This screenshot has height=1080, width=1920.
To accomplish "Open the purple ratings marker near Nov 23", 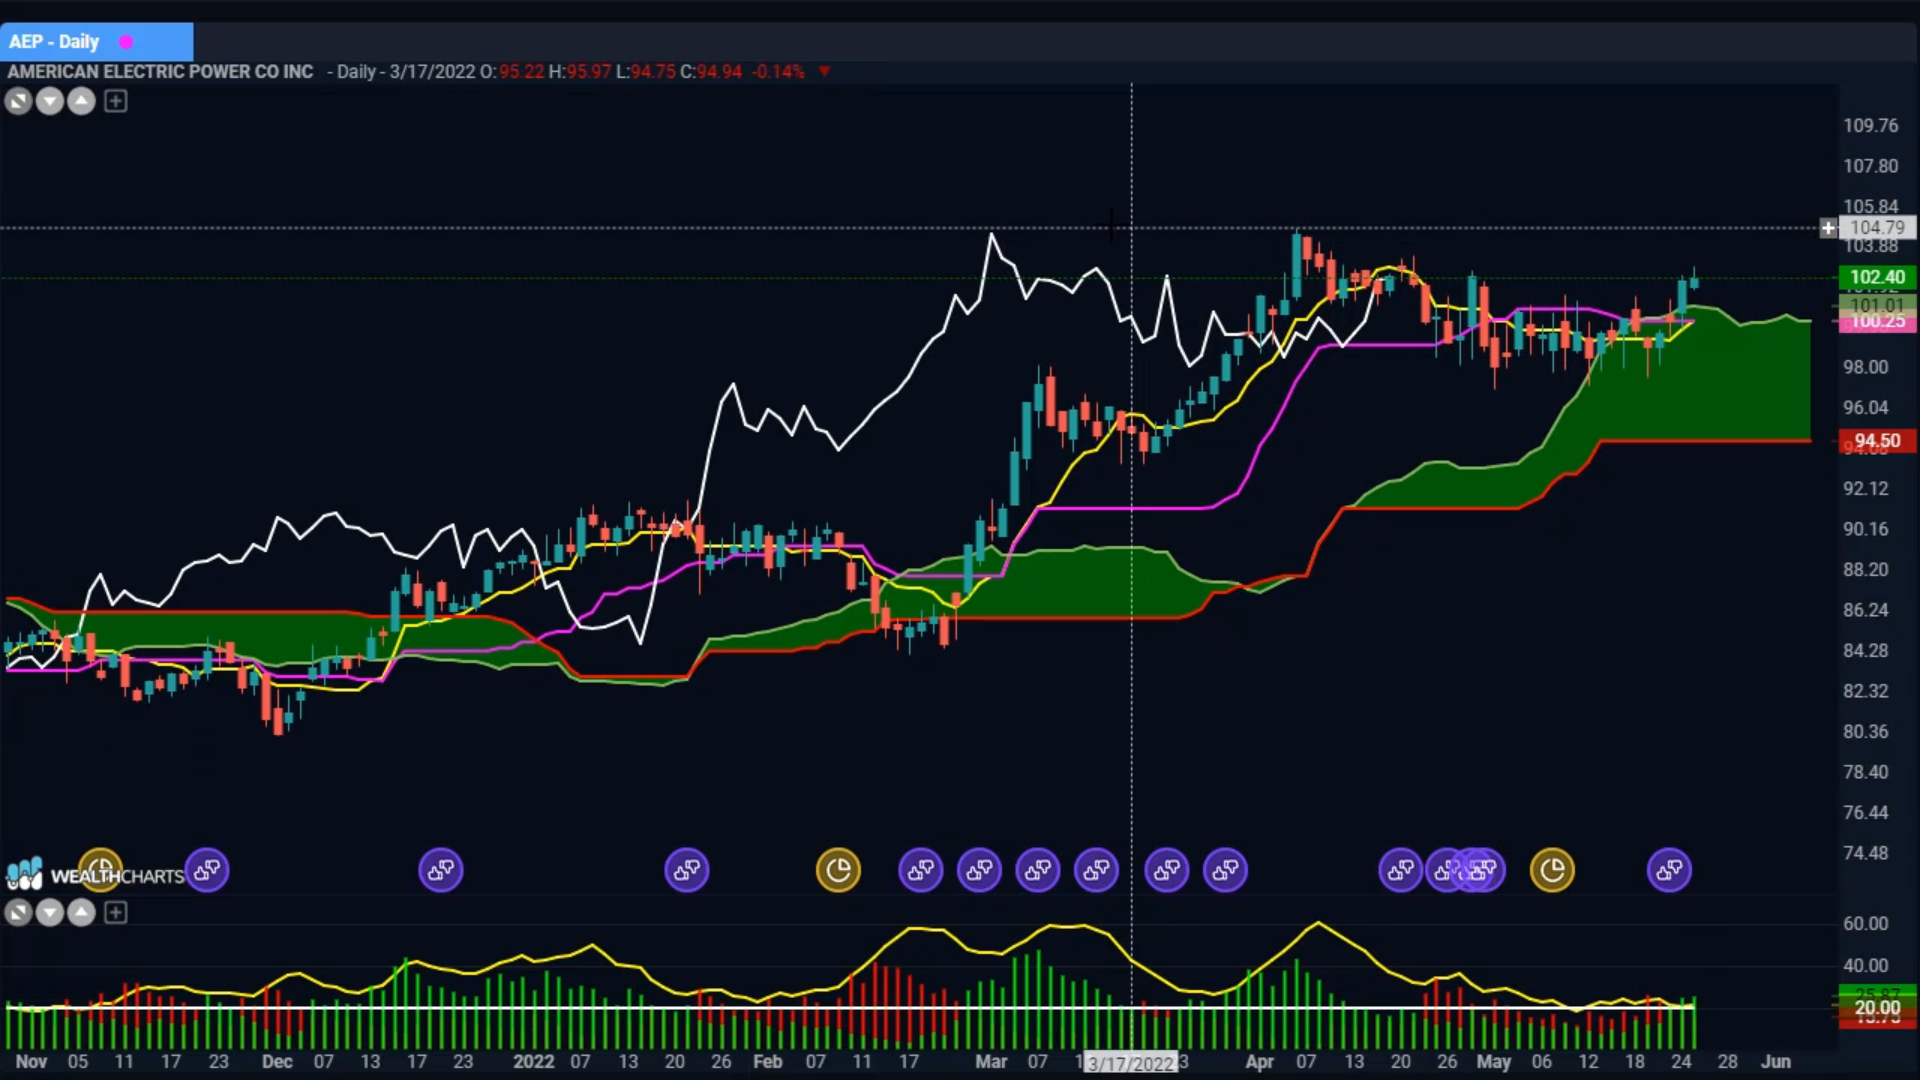I will [207, 870].
